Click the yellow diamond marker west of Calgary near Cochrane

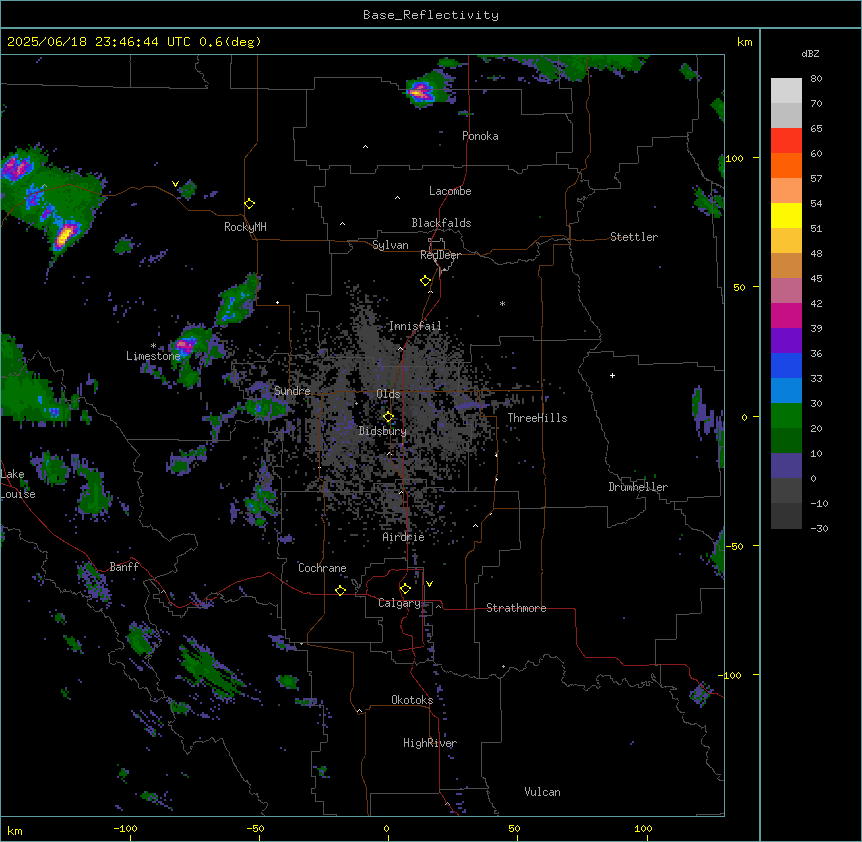tap(340, 590)
